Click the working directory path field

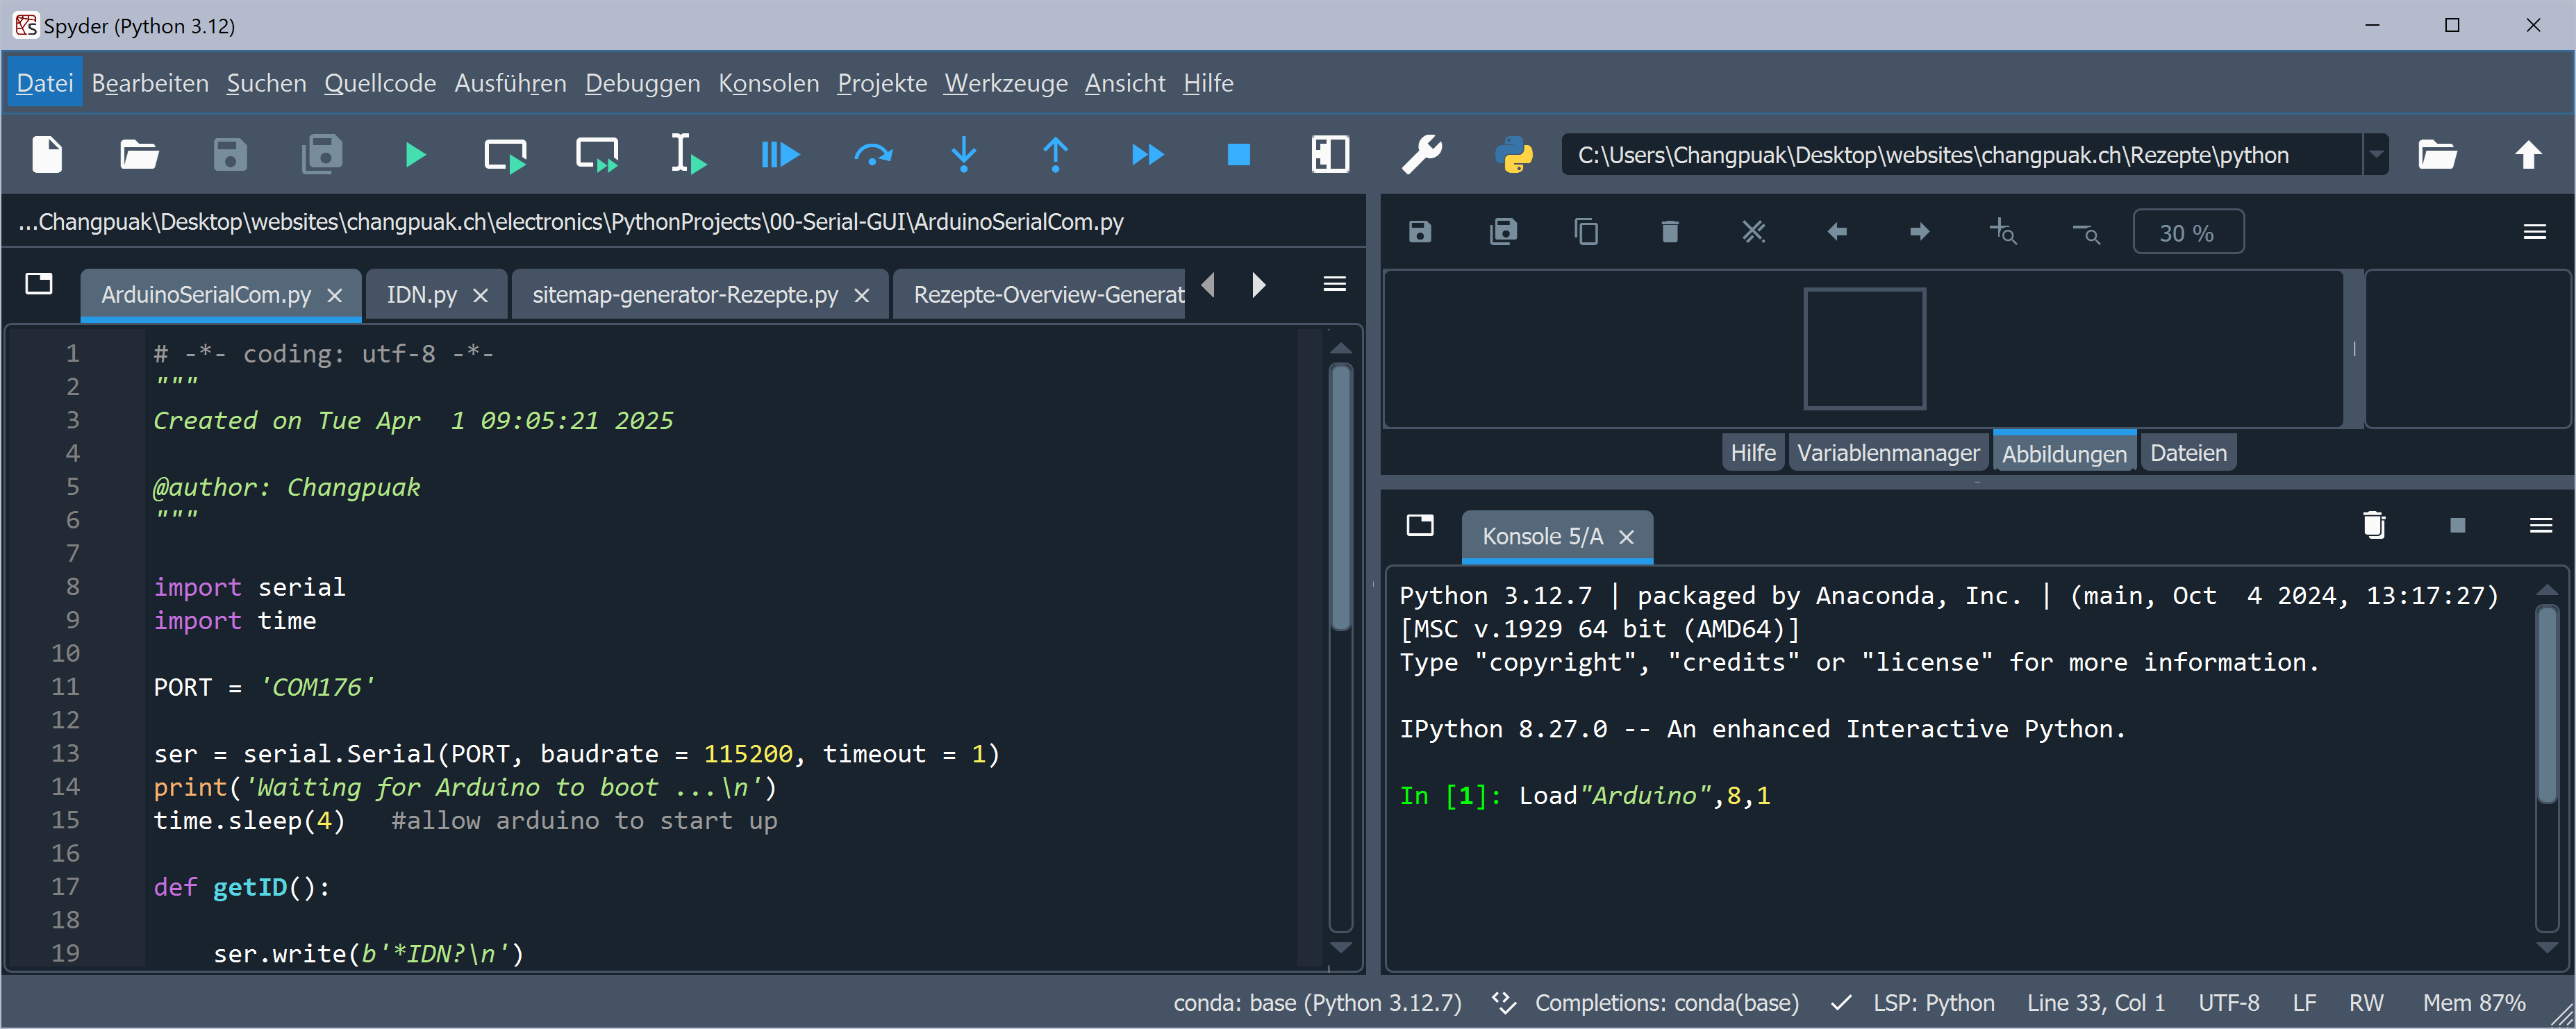[x=1963, y=155]
